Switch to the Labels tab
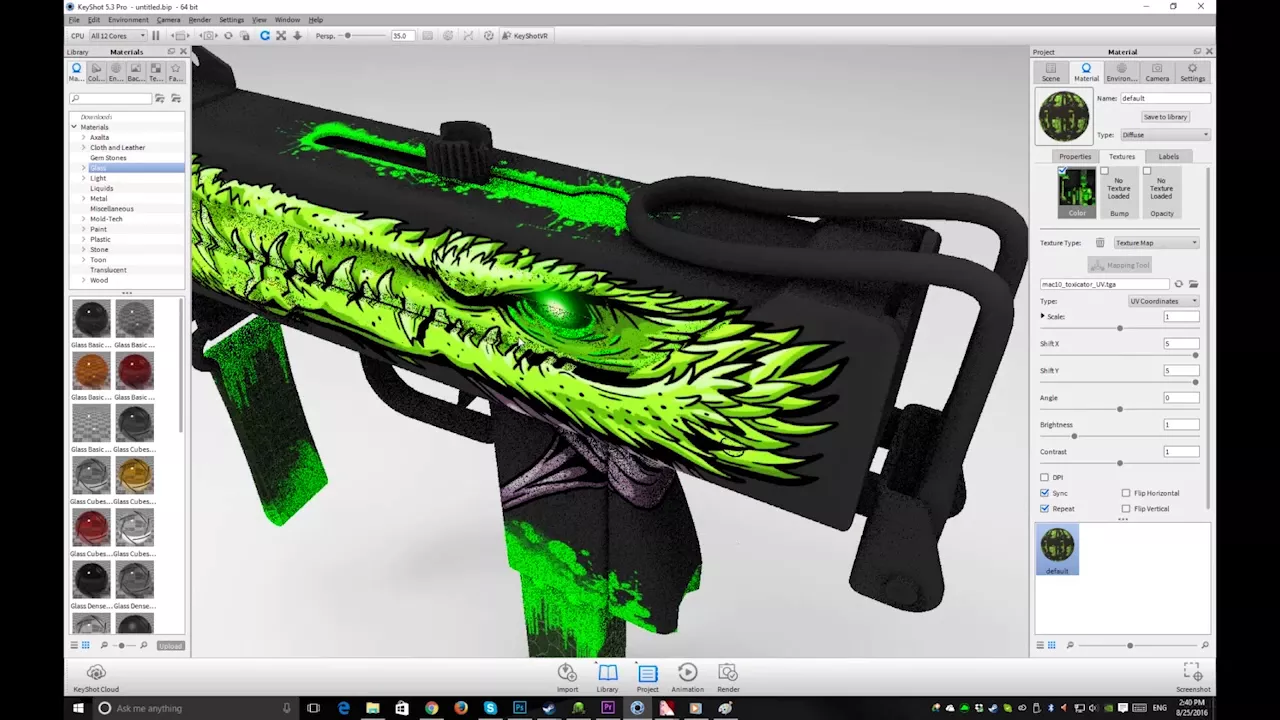This screenshot has width=1280, height=720. click(x=1168, y=157)
